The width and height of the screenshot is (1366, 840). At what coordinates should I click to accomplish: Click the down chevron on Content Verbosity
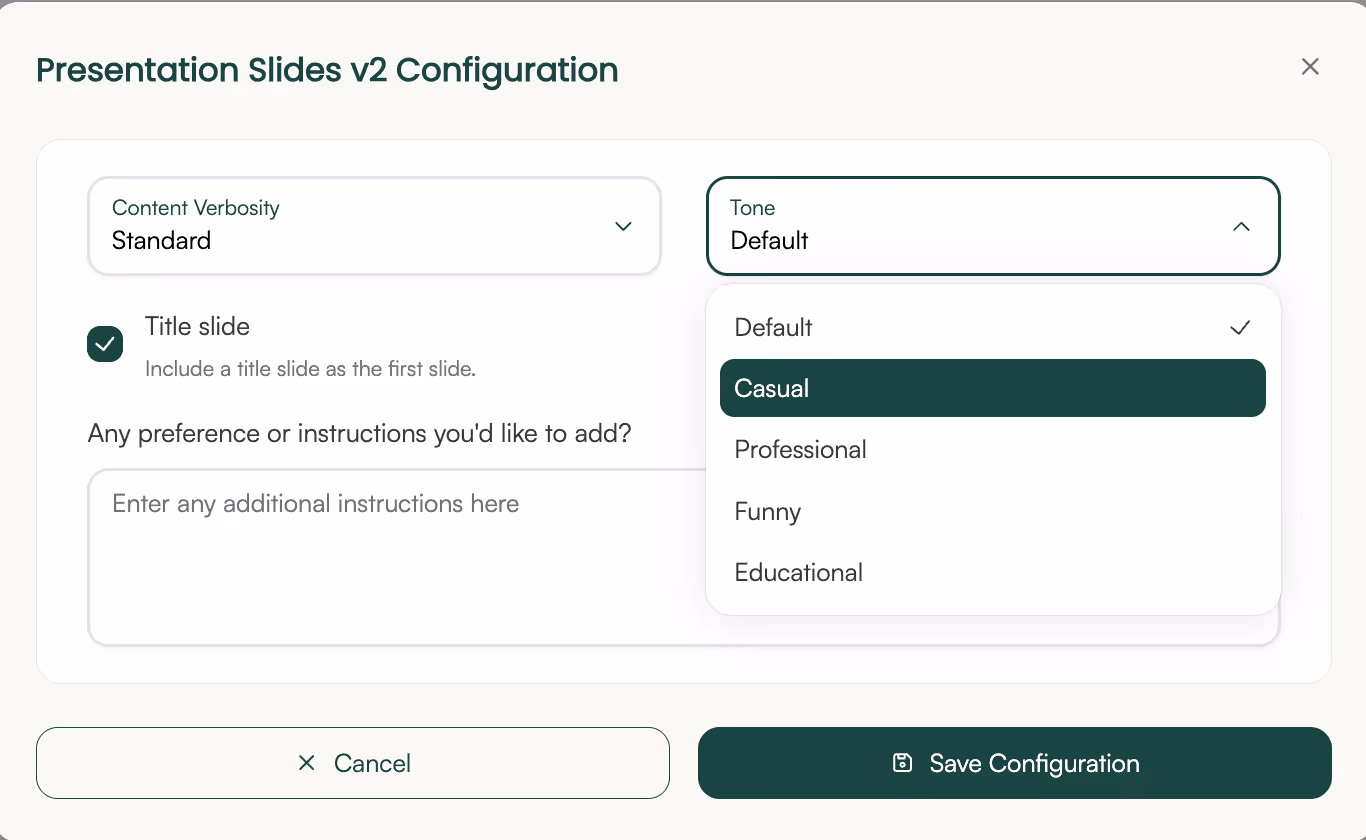[x=623, y=227]
